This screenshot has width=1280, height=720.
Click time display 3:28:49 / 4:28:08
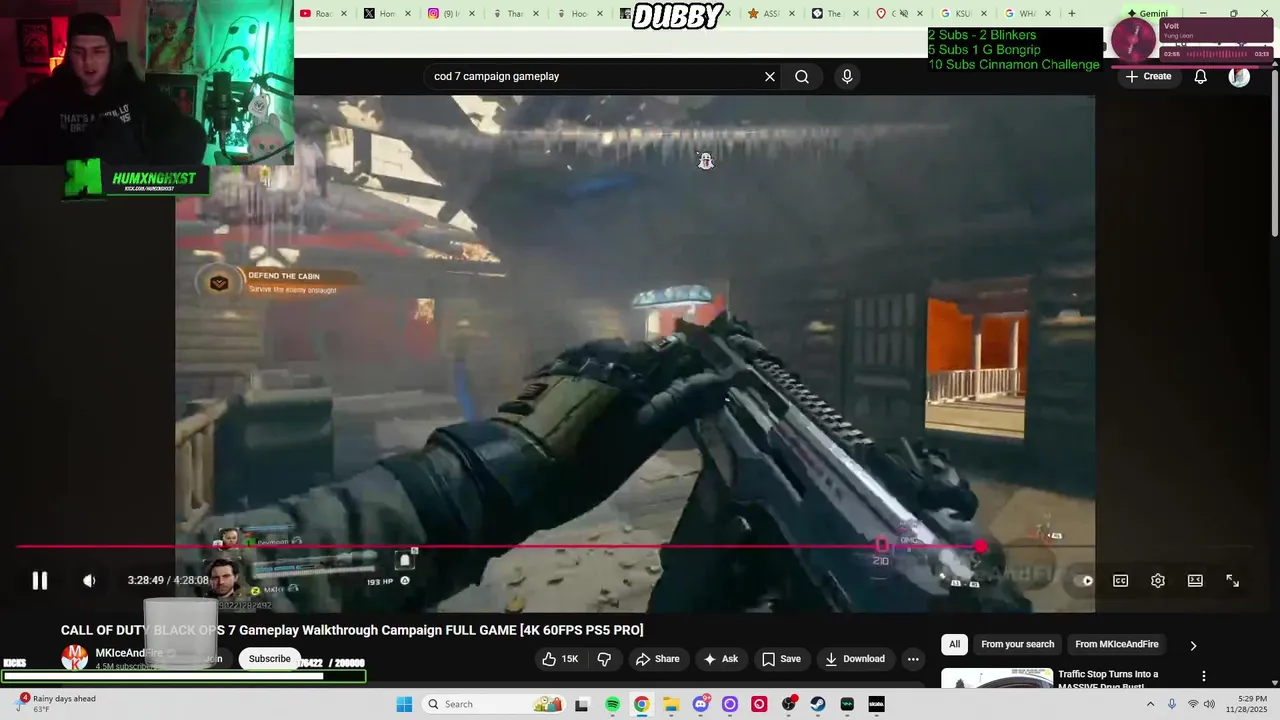click(166, 581)
